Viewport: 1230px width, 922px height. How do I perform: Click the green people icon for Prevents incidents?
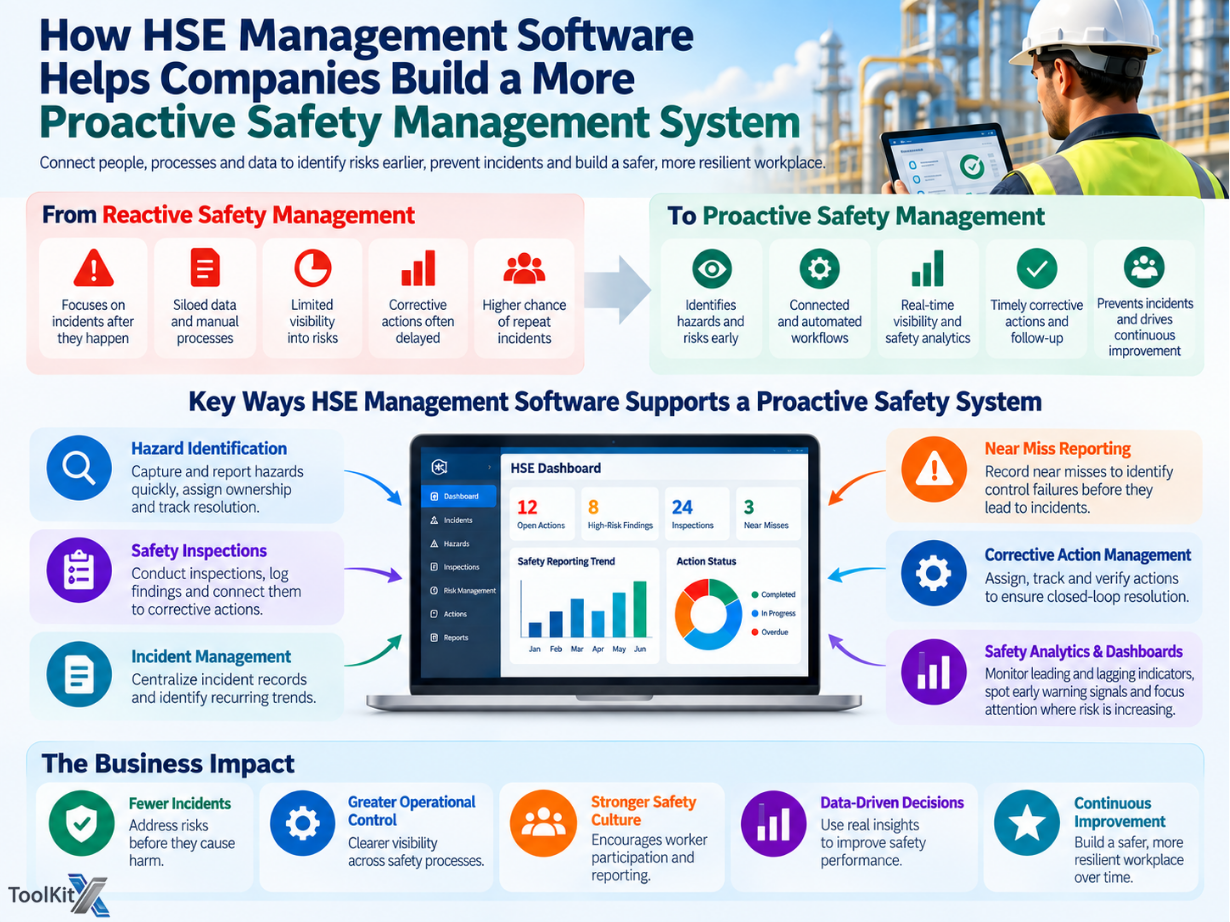tap(1144, 267)
